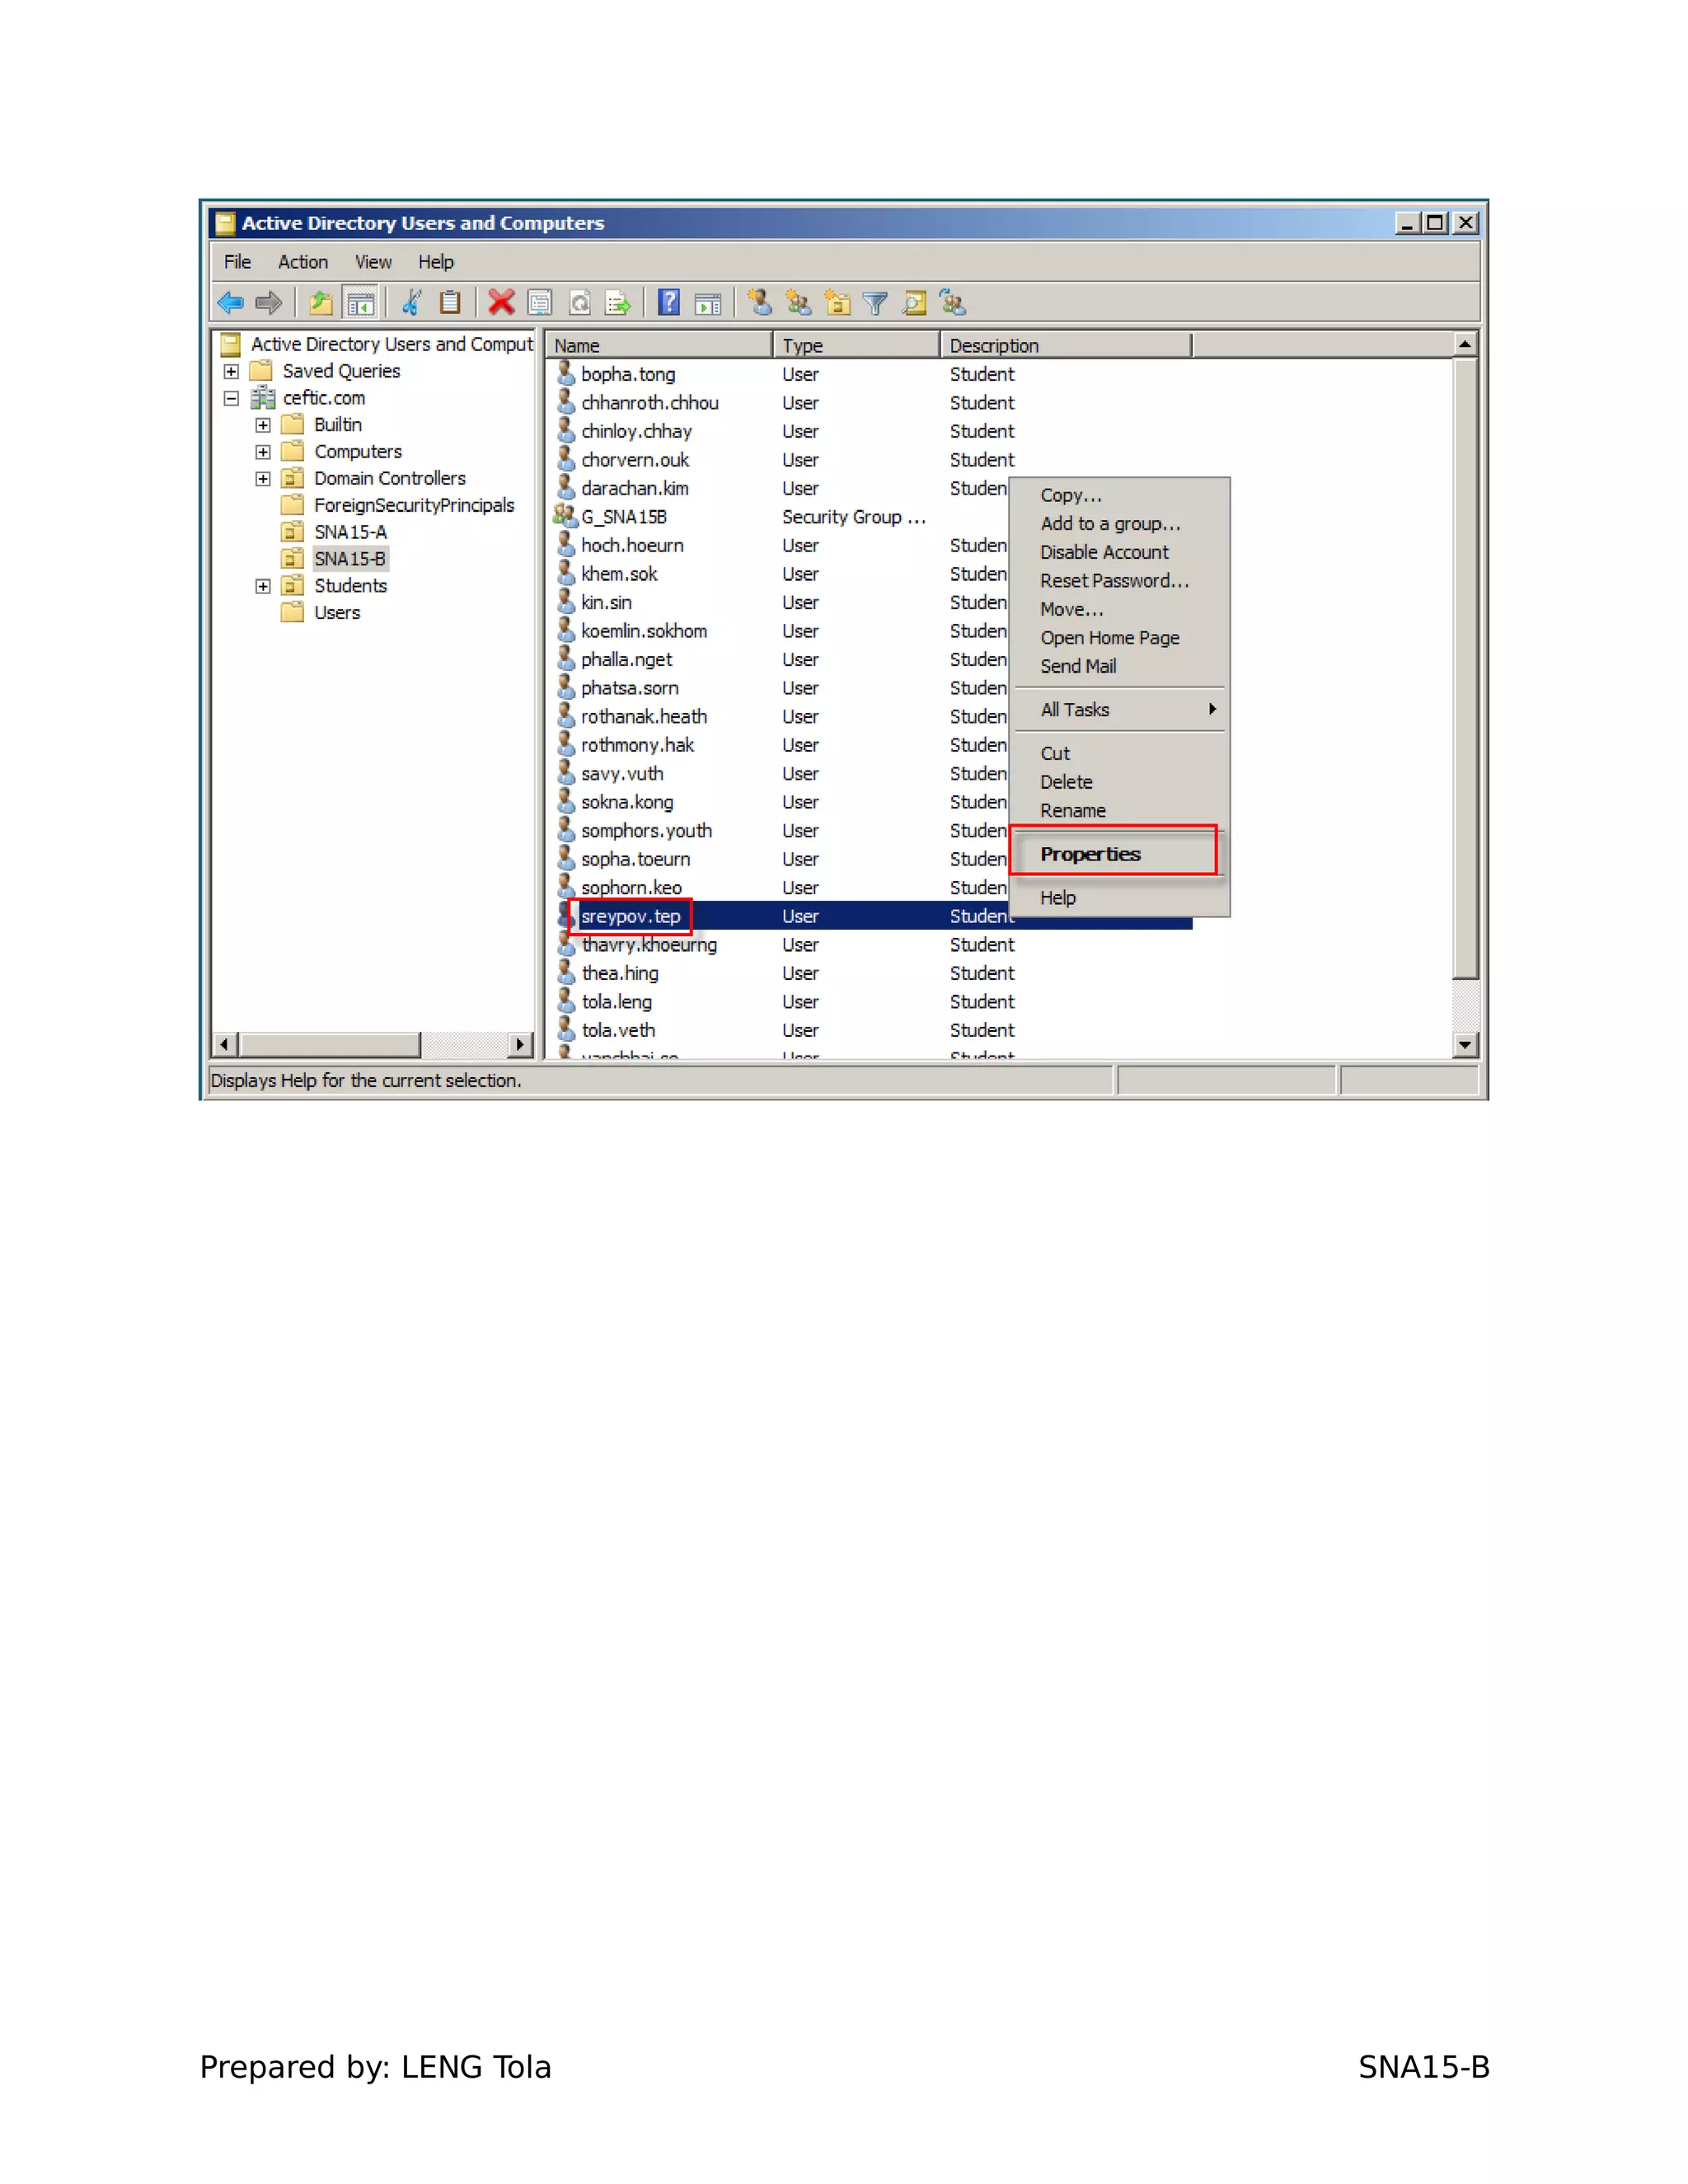Choose Properties from the context menu
The height and width of the screenshot is (2184, 1688).
click(1090, 854)
